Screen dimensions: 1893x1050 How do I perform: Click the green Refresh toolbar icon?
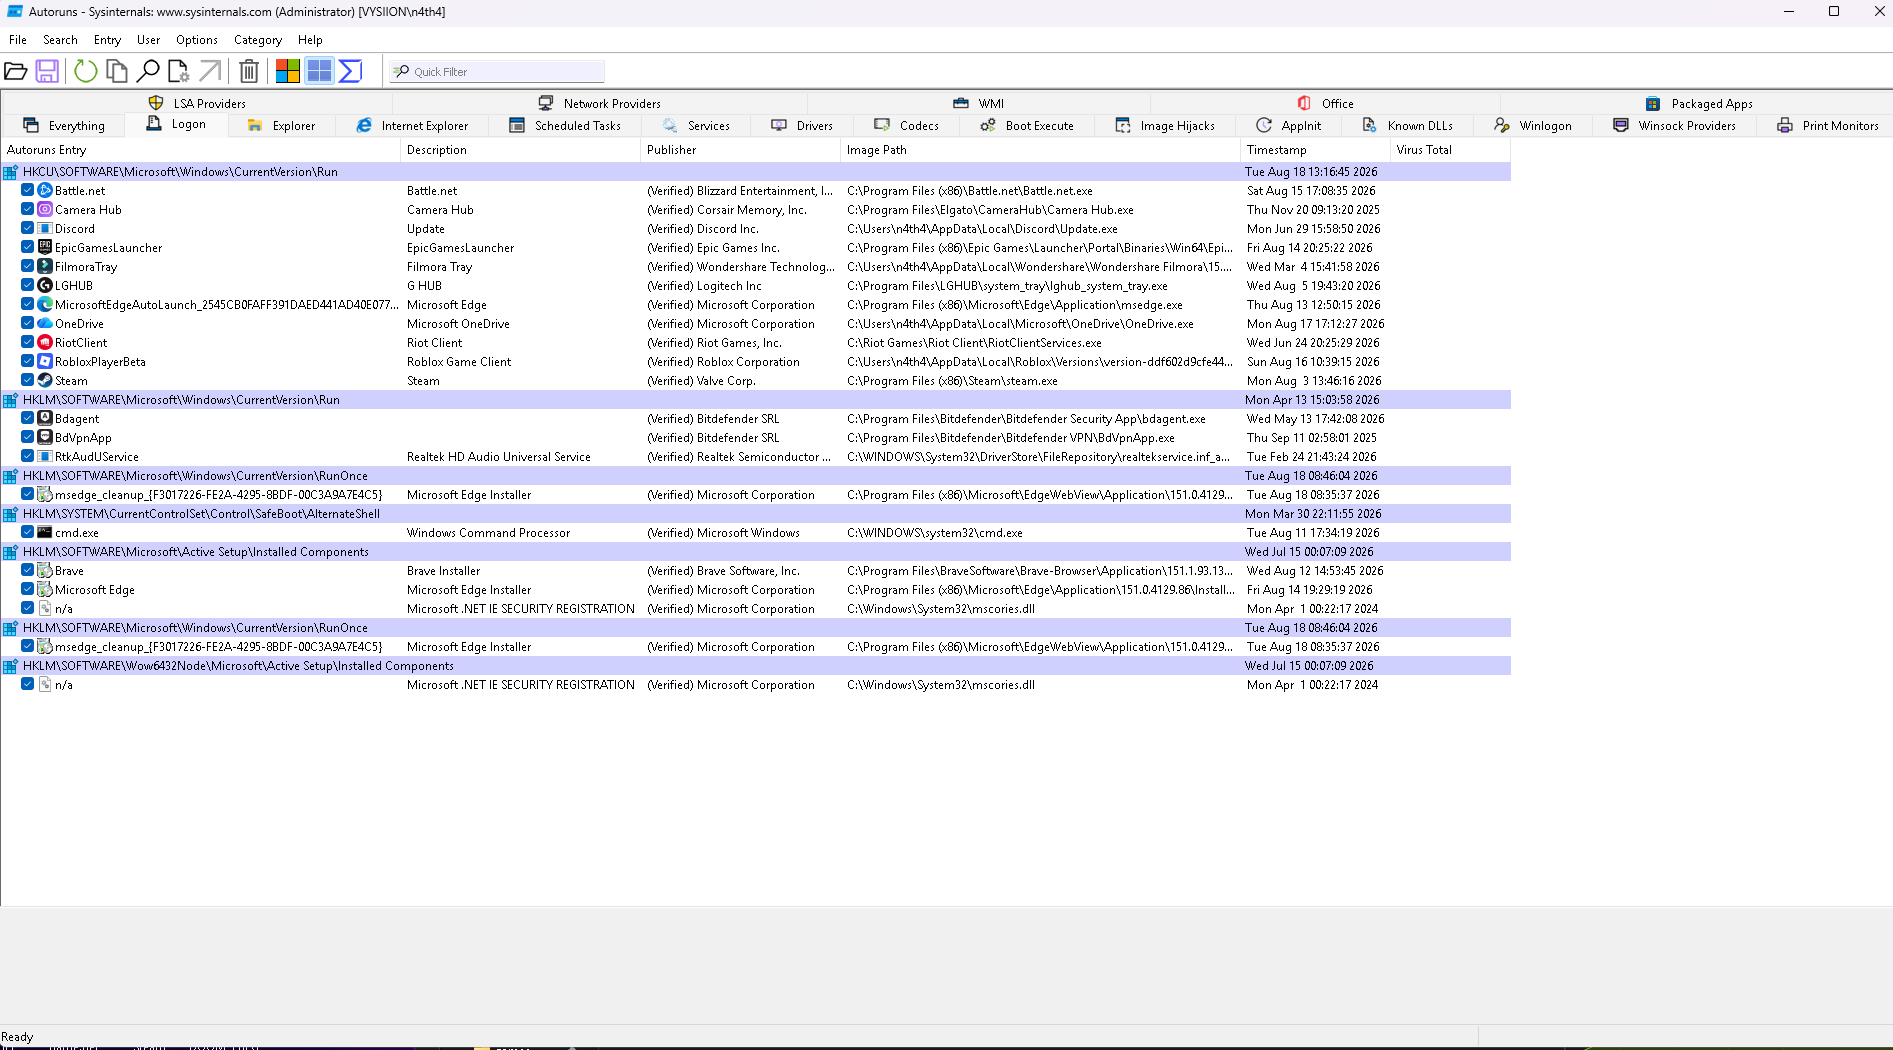coord(86,71)
